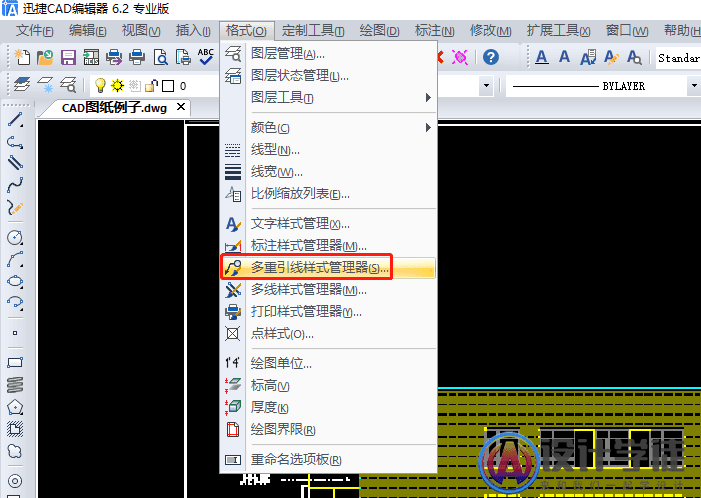Expand the 图层工具 submenu
The image size is (701, 498).
[328, 97]
